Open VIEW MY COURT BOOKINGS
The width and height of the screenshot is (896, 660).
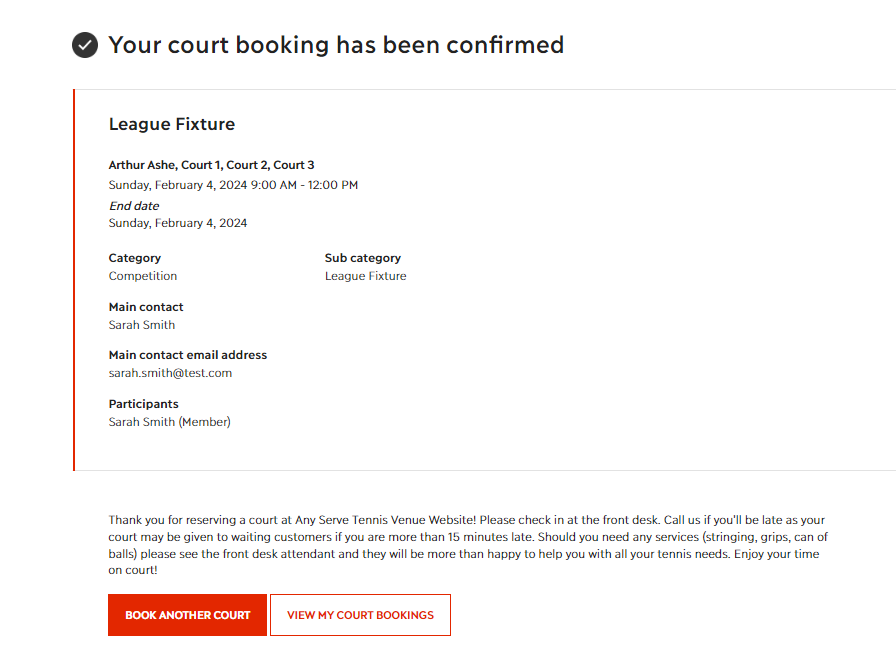361,615
